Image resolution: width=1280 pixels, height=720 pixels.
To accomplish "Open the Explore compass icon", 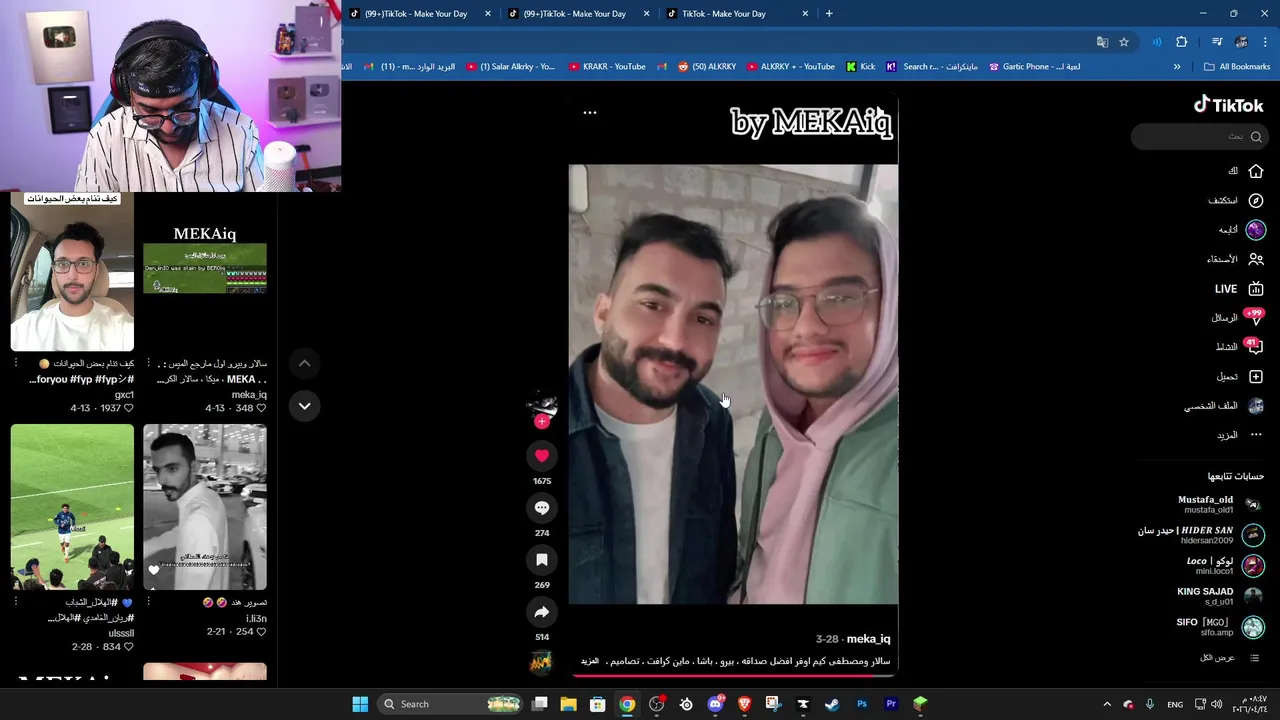I will [1256, 200].
